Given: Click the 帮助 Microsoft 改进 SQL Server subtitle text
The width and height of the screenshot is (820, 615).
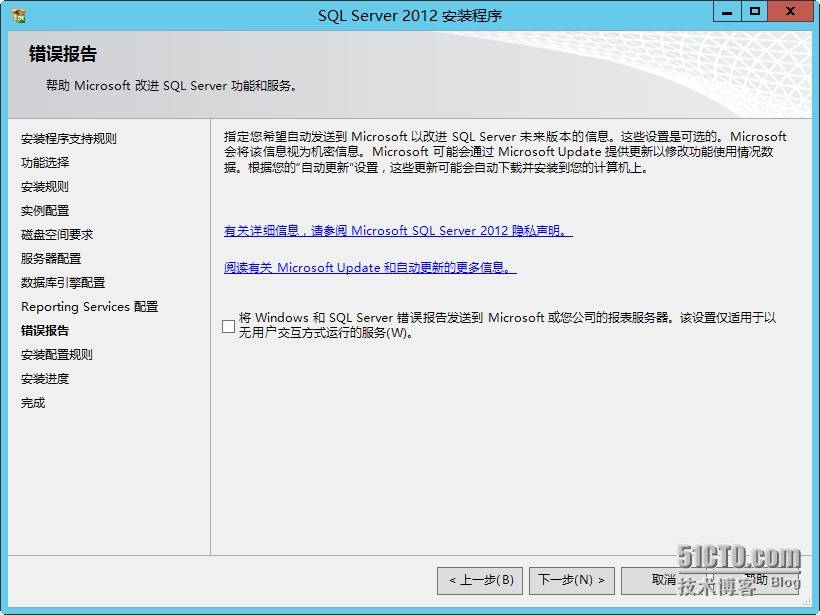Looking at the screenshot, I should tap(172, 86).
